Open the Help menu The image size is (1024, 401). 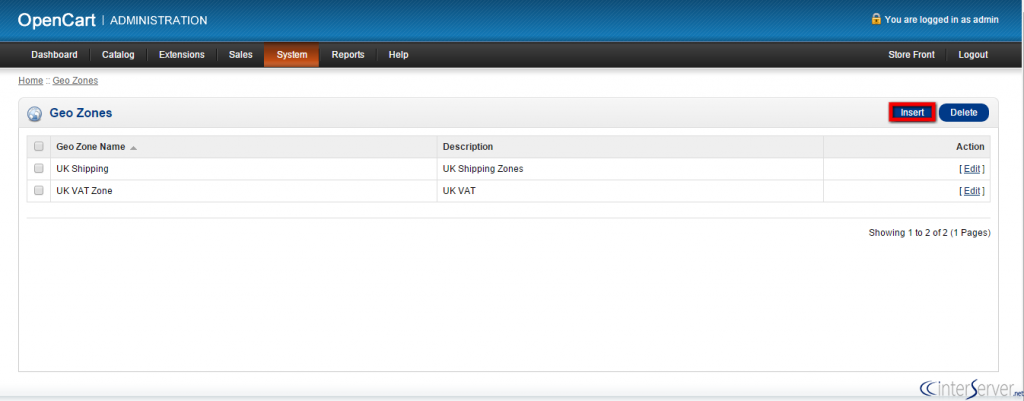(398, 55)
